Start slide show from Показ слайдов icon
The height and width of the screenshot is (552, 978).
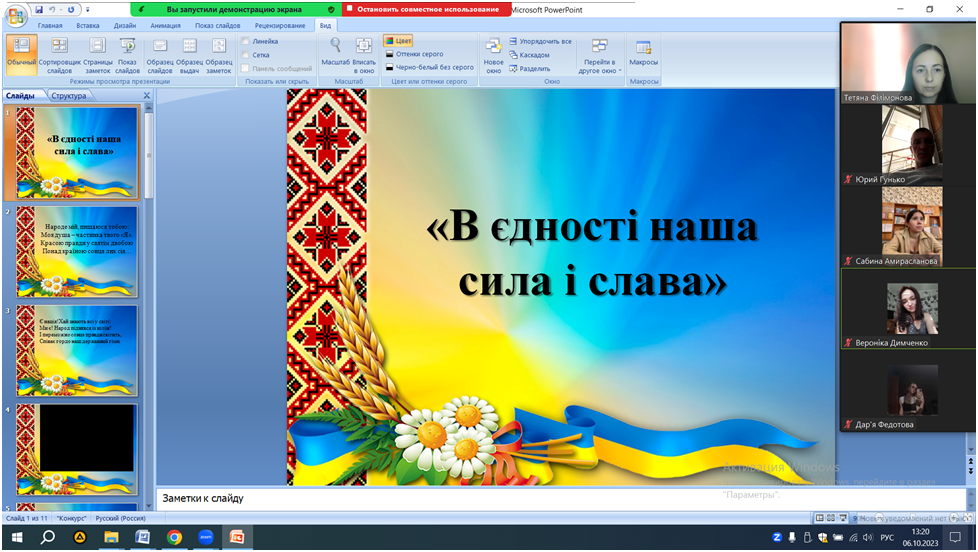click(127, 52)
